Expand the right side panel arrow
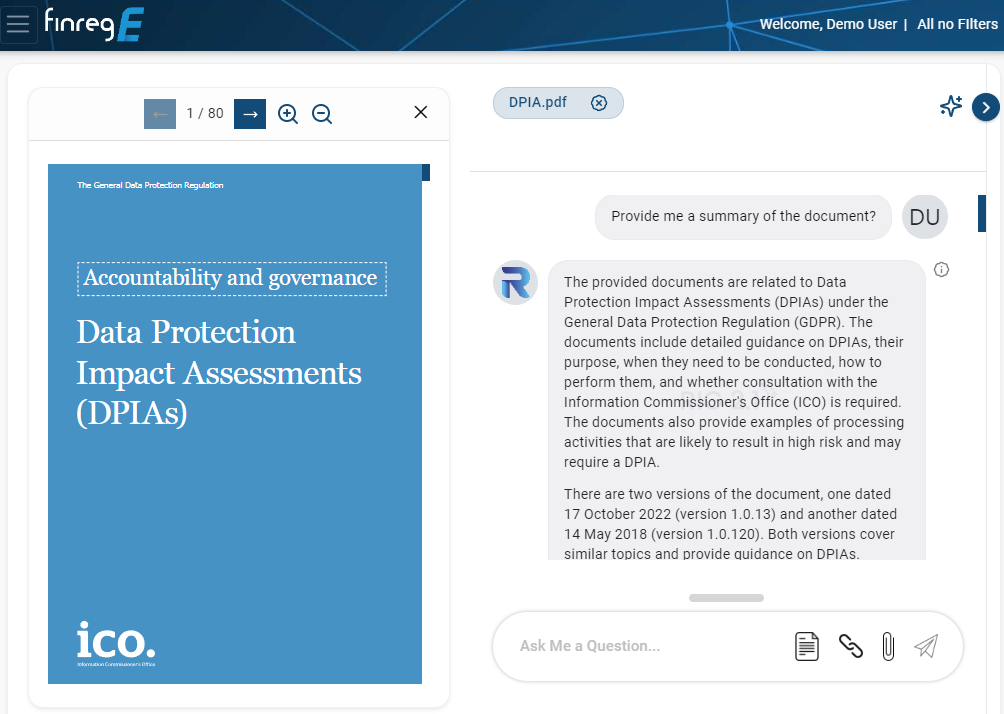1004x714 pixels. pos(985,108)
